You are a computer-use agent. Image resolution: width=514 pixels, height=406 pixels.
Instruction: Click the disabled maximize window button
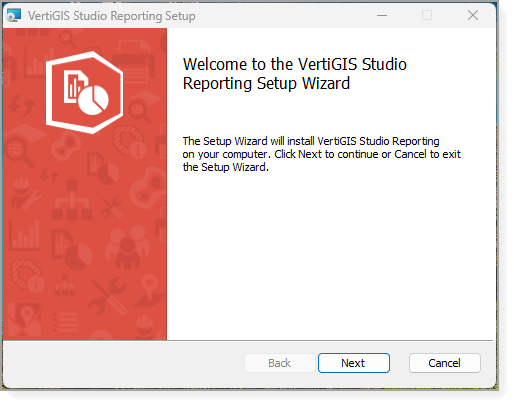coord(427,15)
